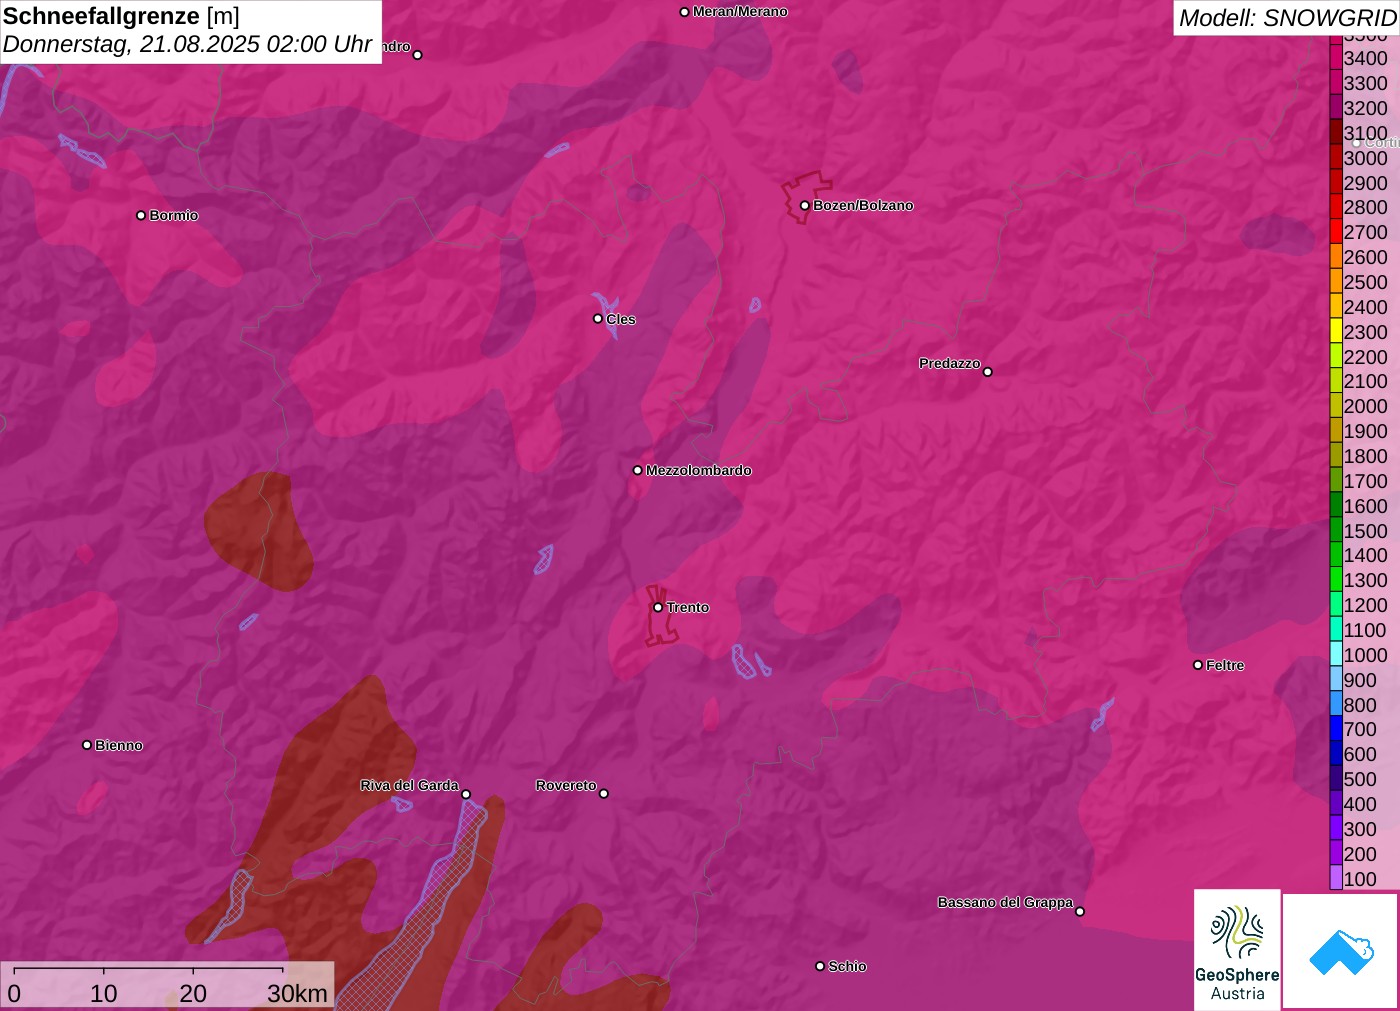The width and height of the screenshot is (1400, 1011).
Task: Click the 2600 orange legend swatch
Action: [x=1336, y=256]
